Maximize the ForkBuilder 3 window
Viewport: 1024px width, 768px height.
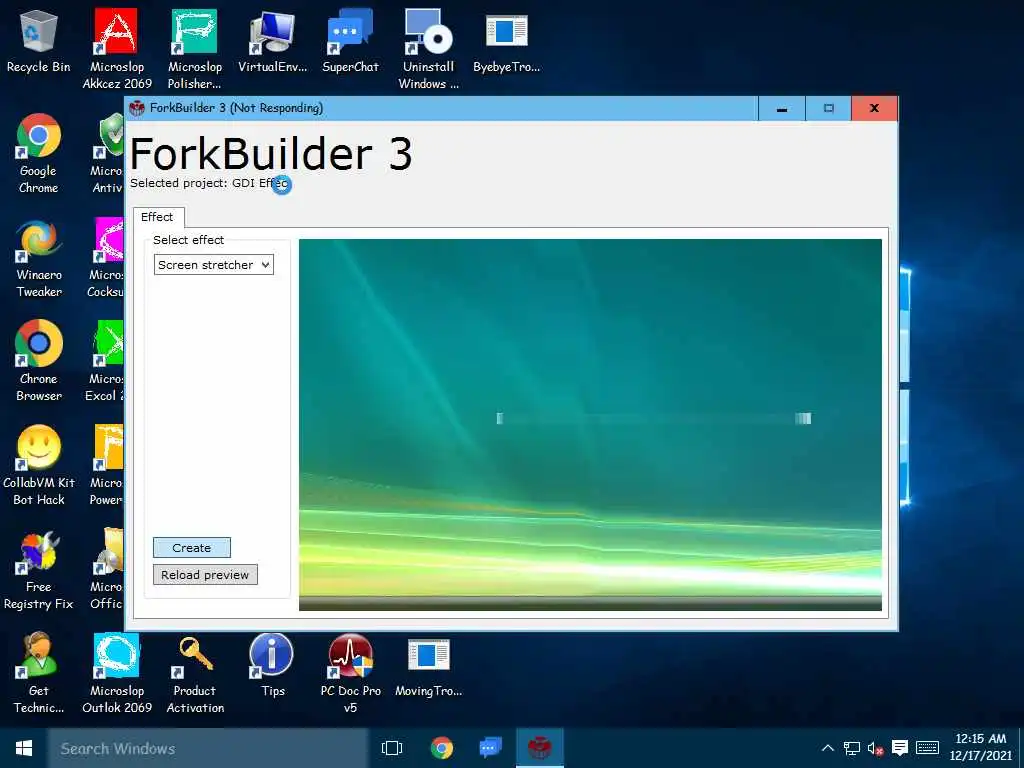828,108
